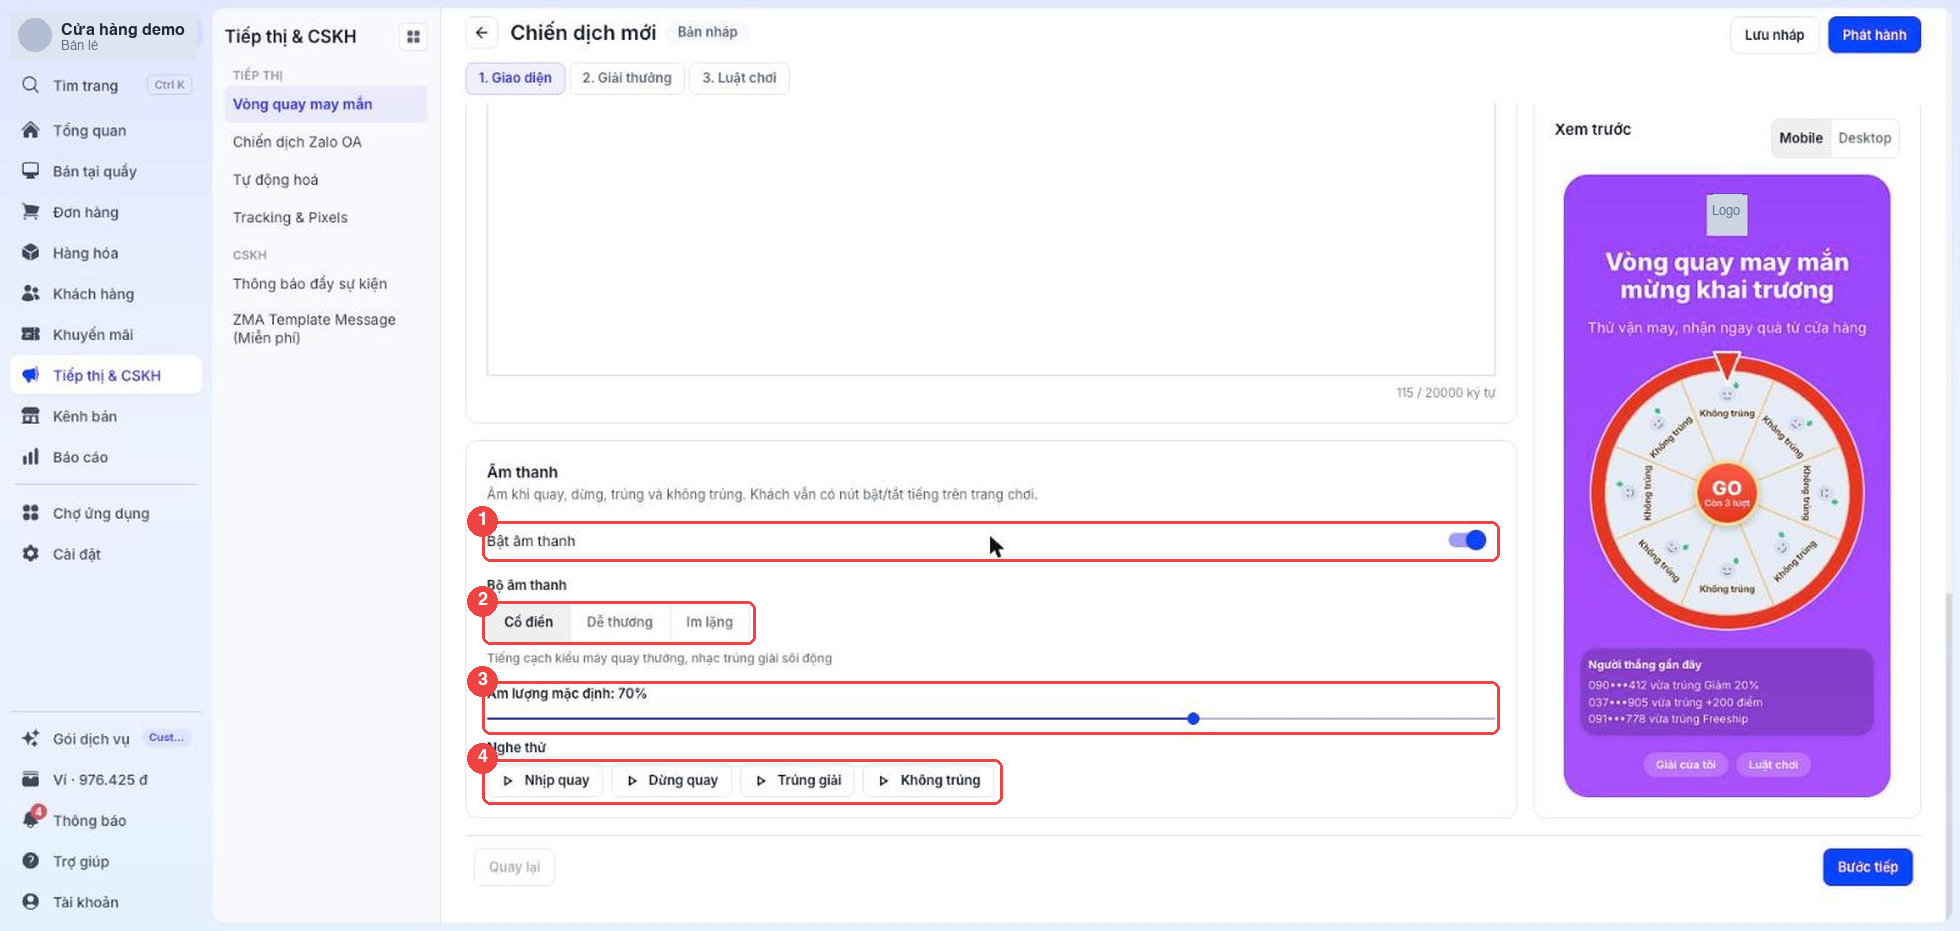The image size is (1960, 931).
Task: Open the 1. Giao diện tab
Action: pyautogui.click(x=515, y=78)
